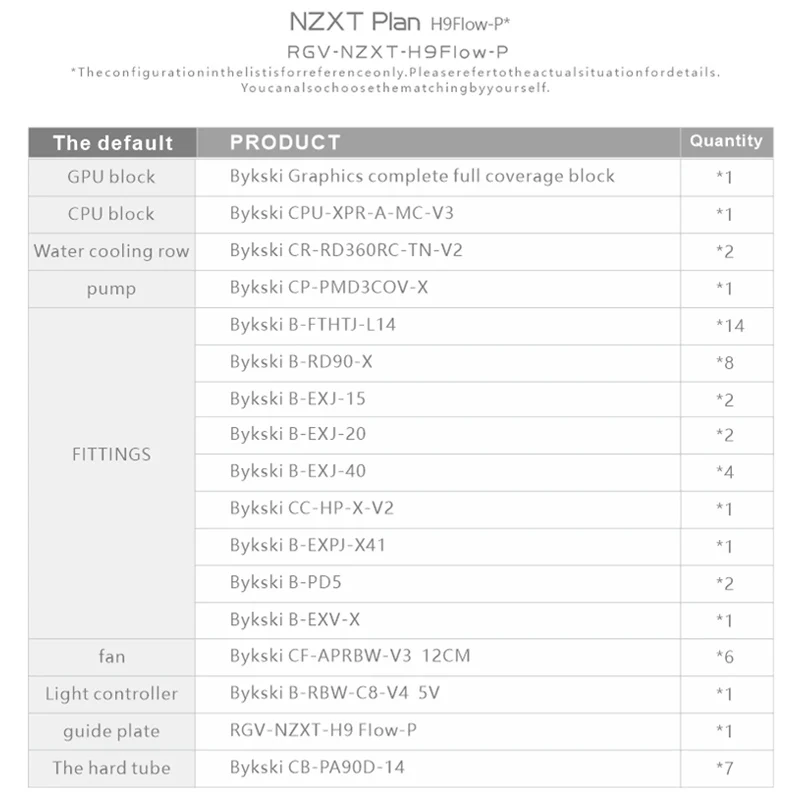This screenshot has height=800, width=800.
Task: Select Bykski CR-RD360RC-TN-V2 product entry
Action: [346, 251]
